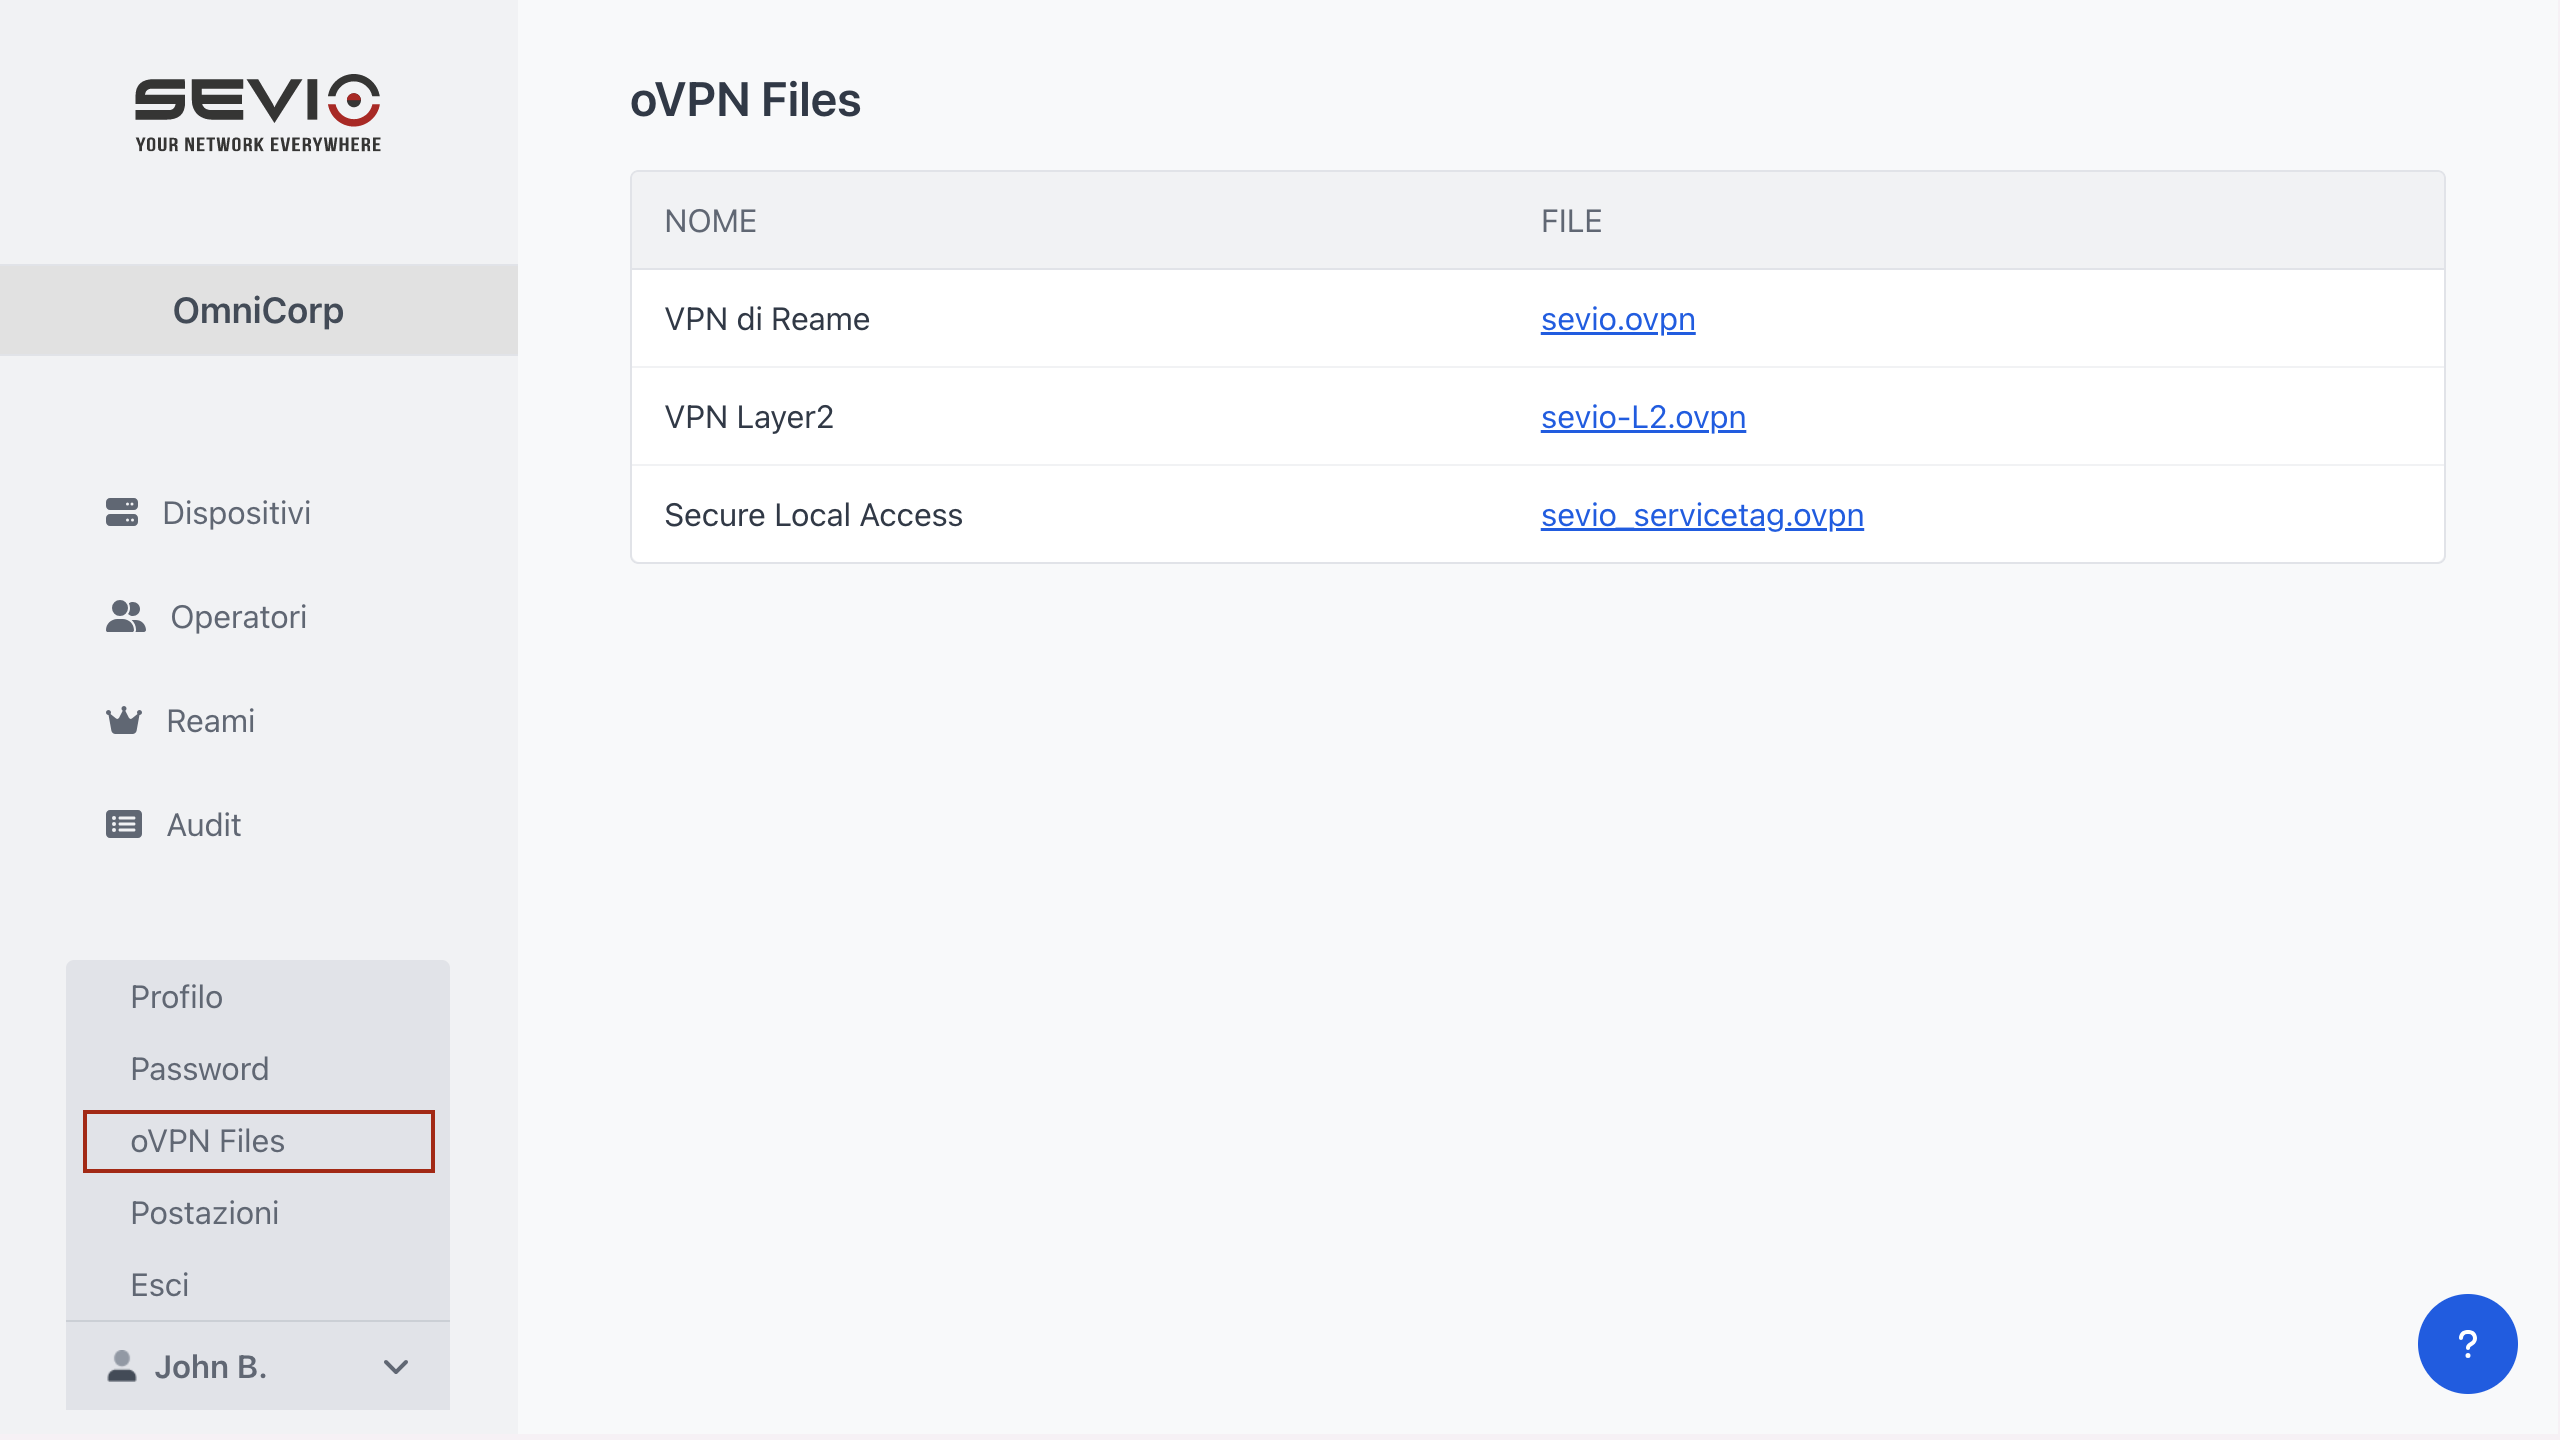Download the sevio.ovpn file

(1617, 319)
